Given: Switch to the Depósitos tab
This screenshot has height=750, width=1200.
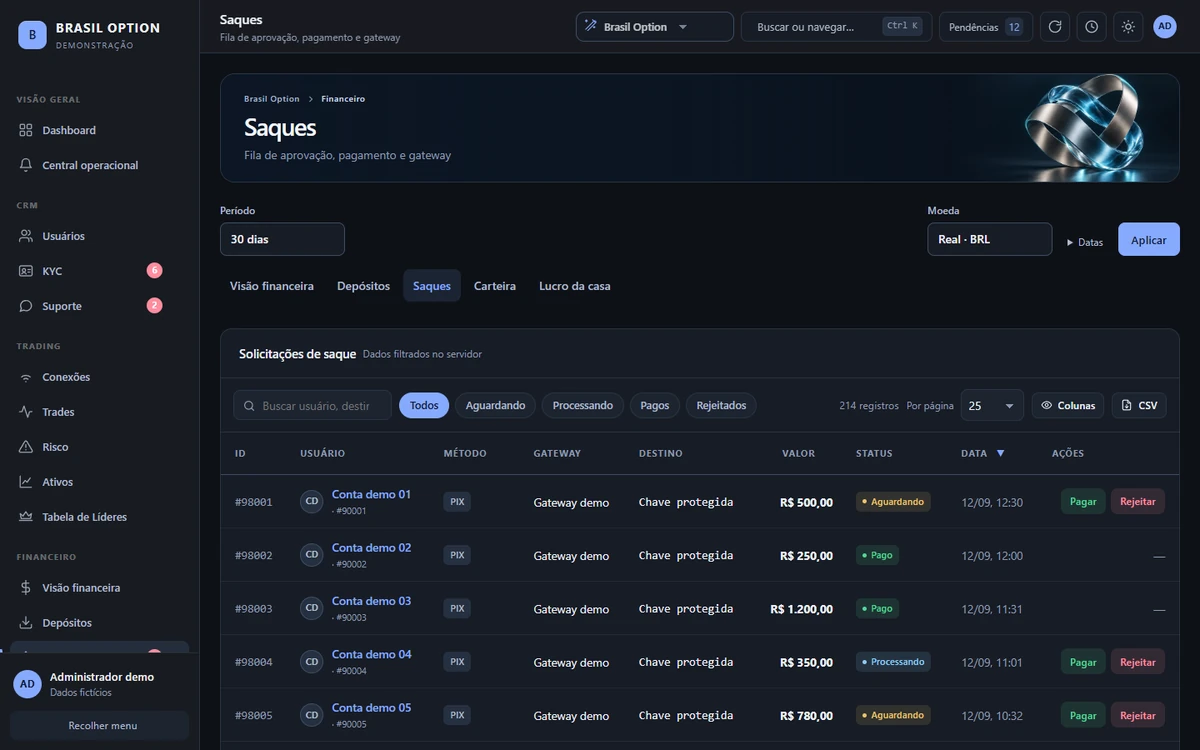Looking at the screenshot, I should 364,286.
